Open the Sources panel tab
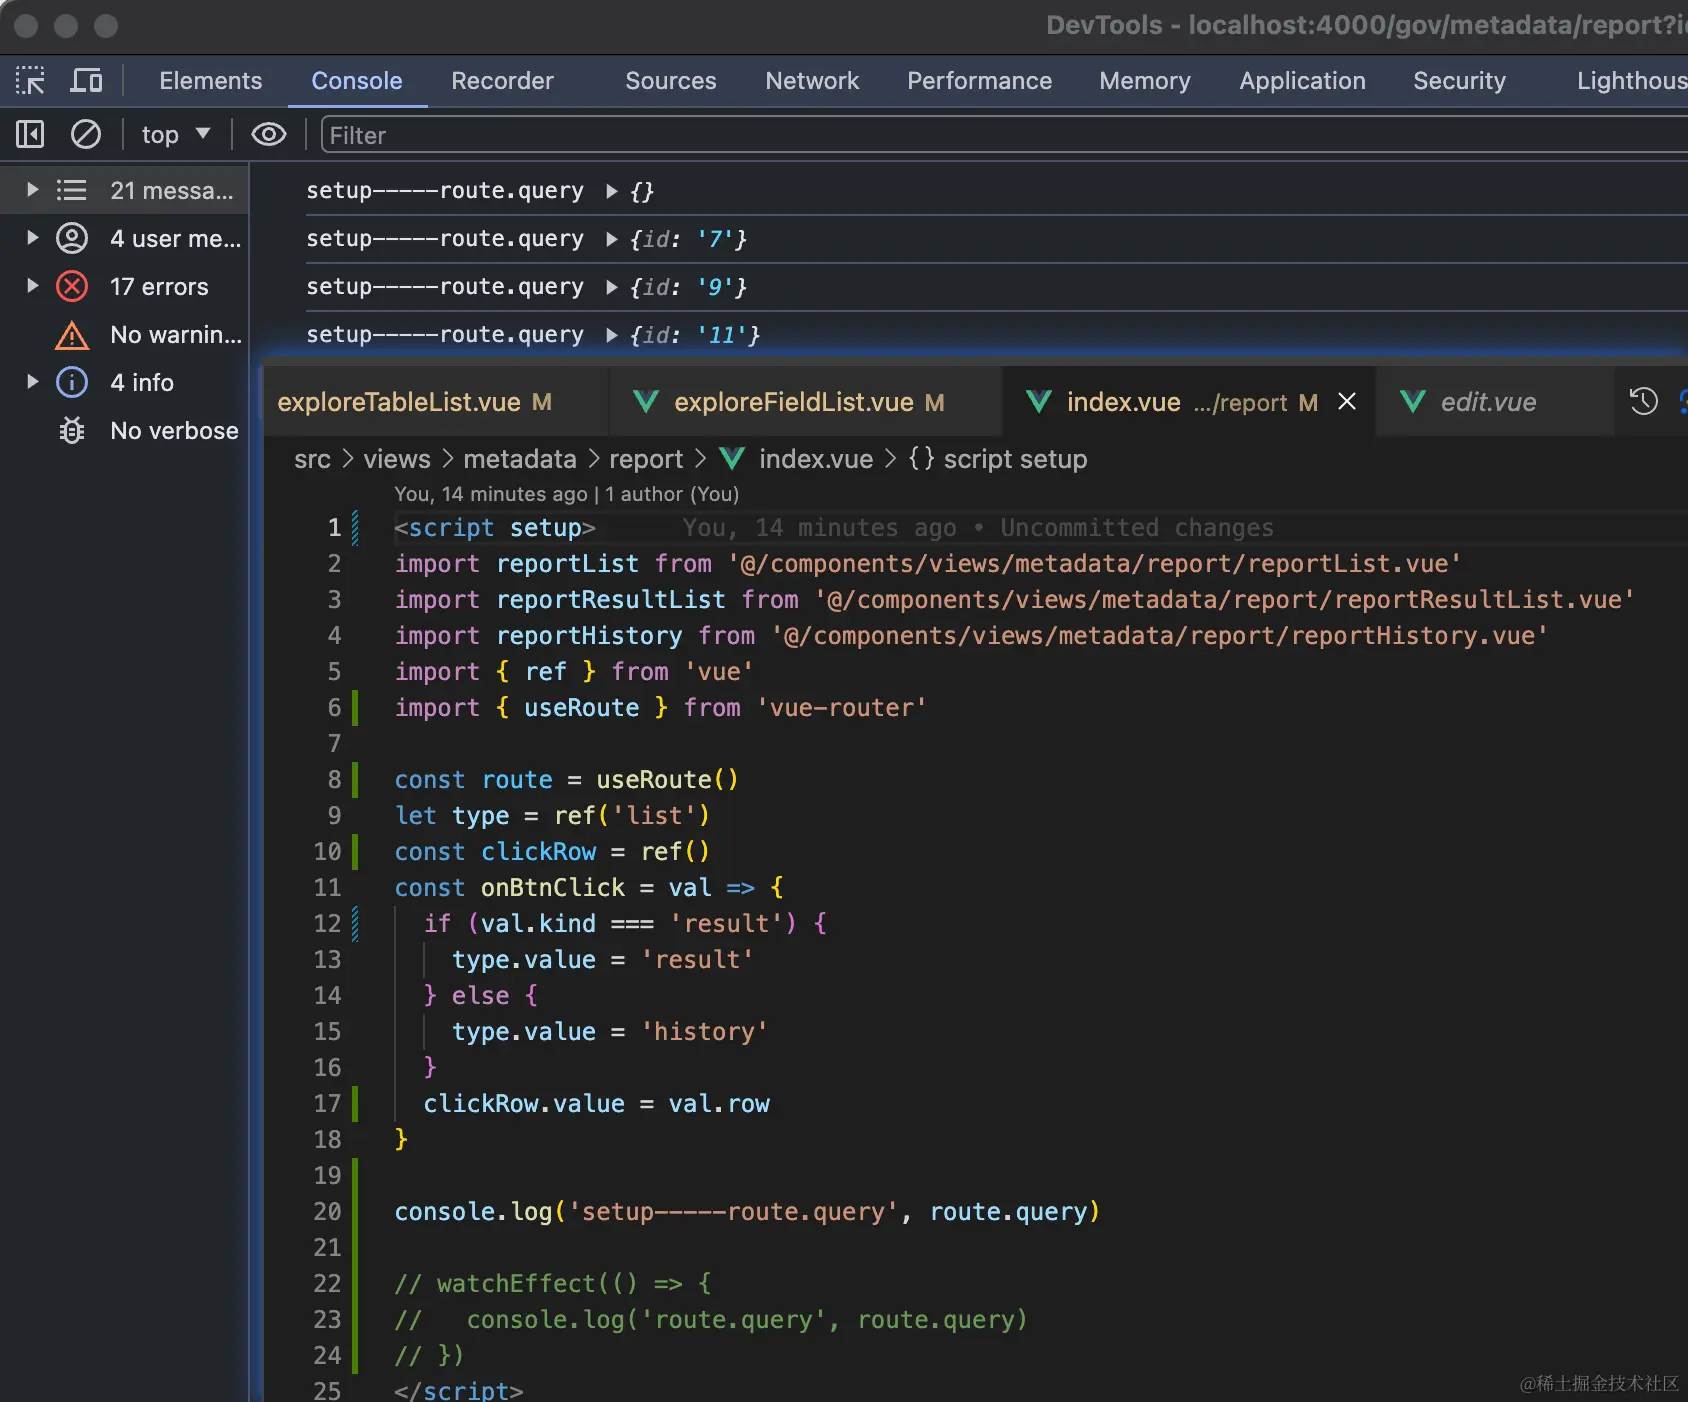Viewport: 1688px width, 1402px height. click(x=670, y=81)
